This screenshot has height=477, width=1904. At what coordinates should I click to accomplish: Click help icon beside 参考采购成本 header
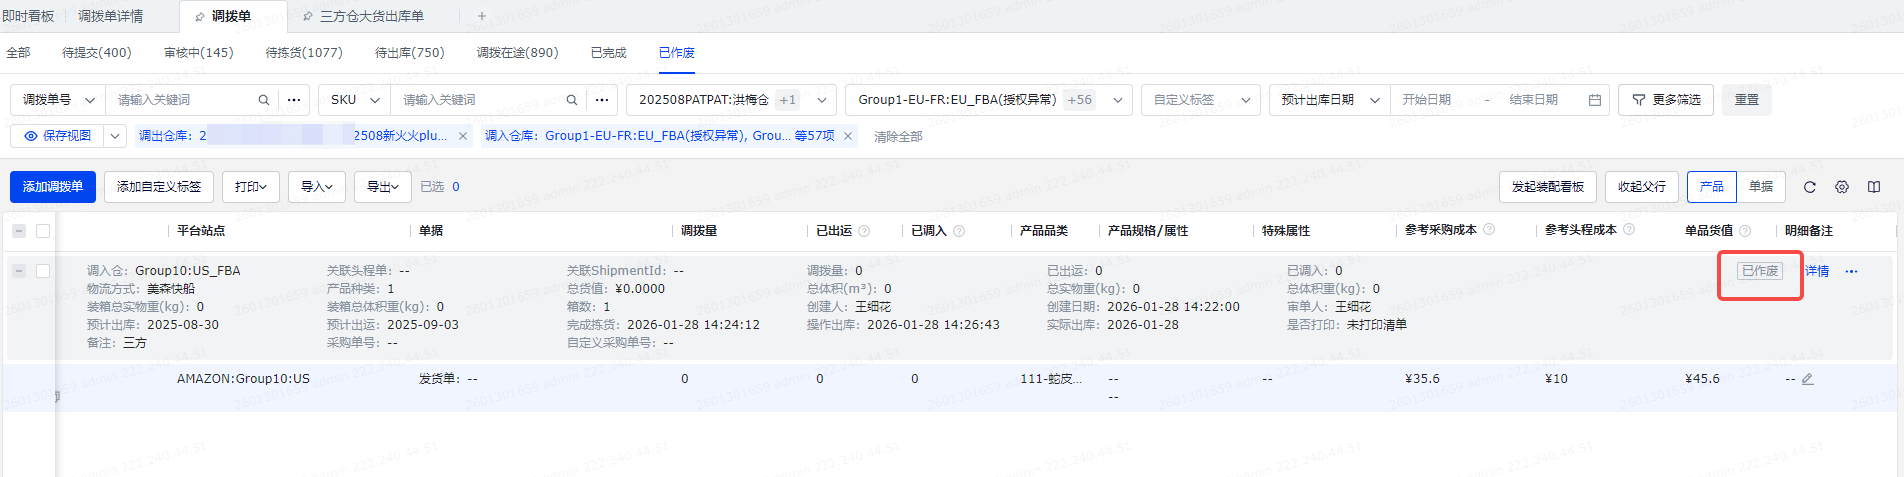[x=1489, y=230]
